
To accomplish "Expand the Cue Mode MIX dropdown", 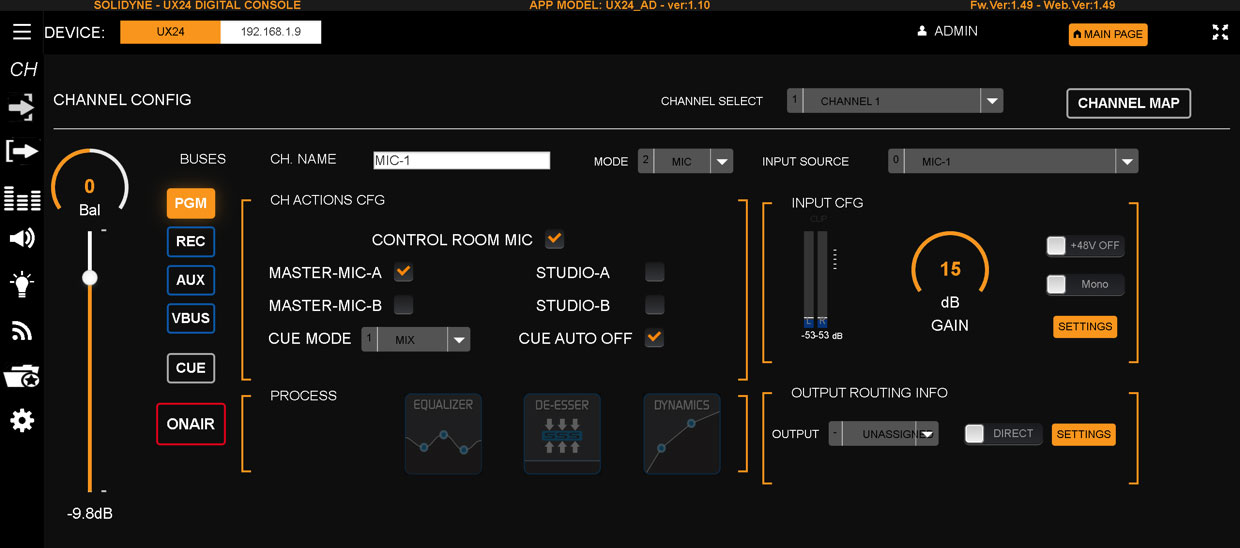I will [x=458, y=340].
